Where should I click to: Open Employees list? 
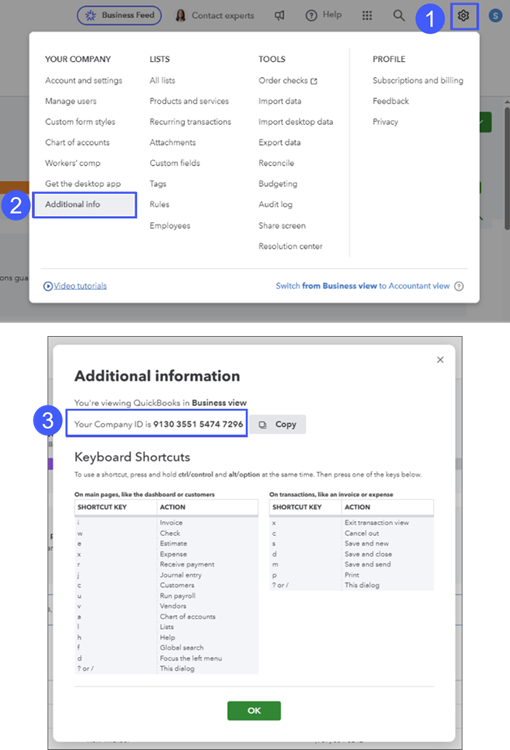[x=170, y=225]
